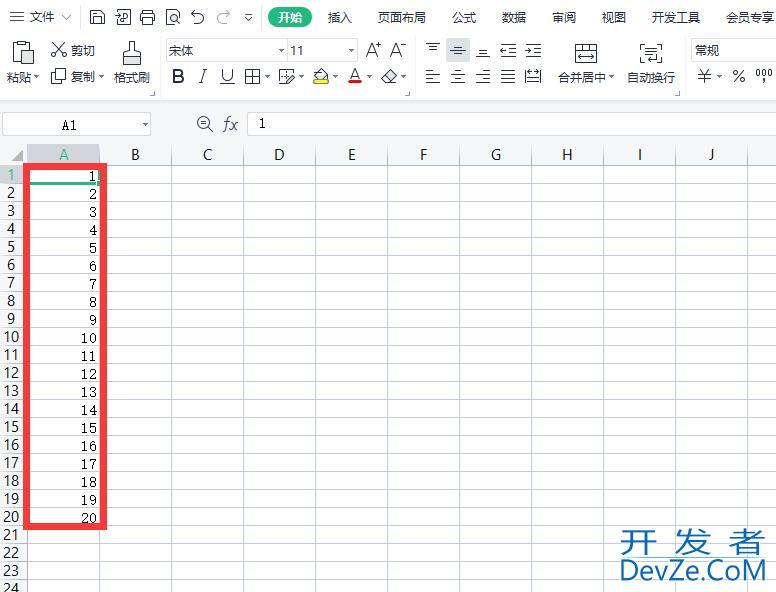Click the decrease indent icon

click(x=508, y=50)
